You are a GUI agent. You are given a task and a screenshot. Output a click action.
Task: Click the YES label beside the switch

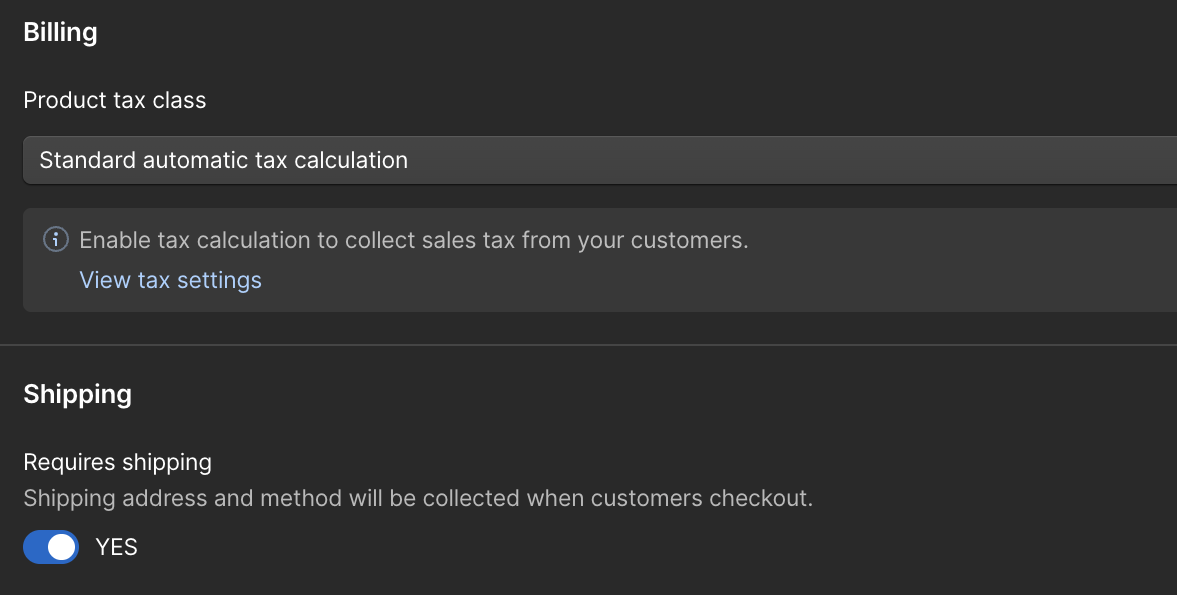(x=116, y=547)
